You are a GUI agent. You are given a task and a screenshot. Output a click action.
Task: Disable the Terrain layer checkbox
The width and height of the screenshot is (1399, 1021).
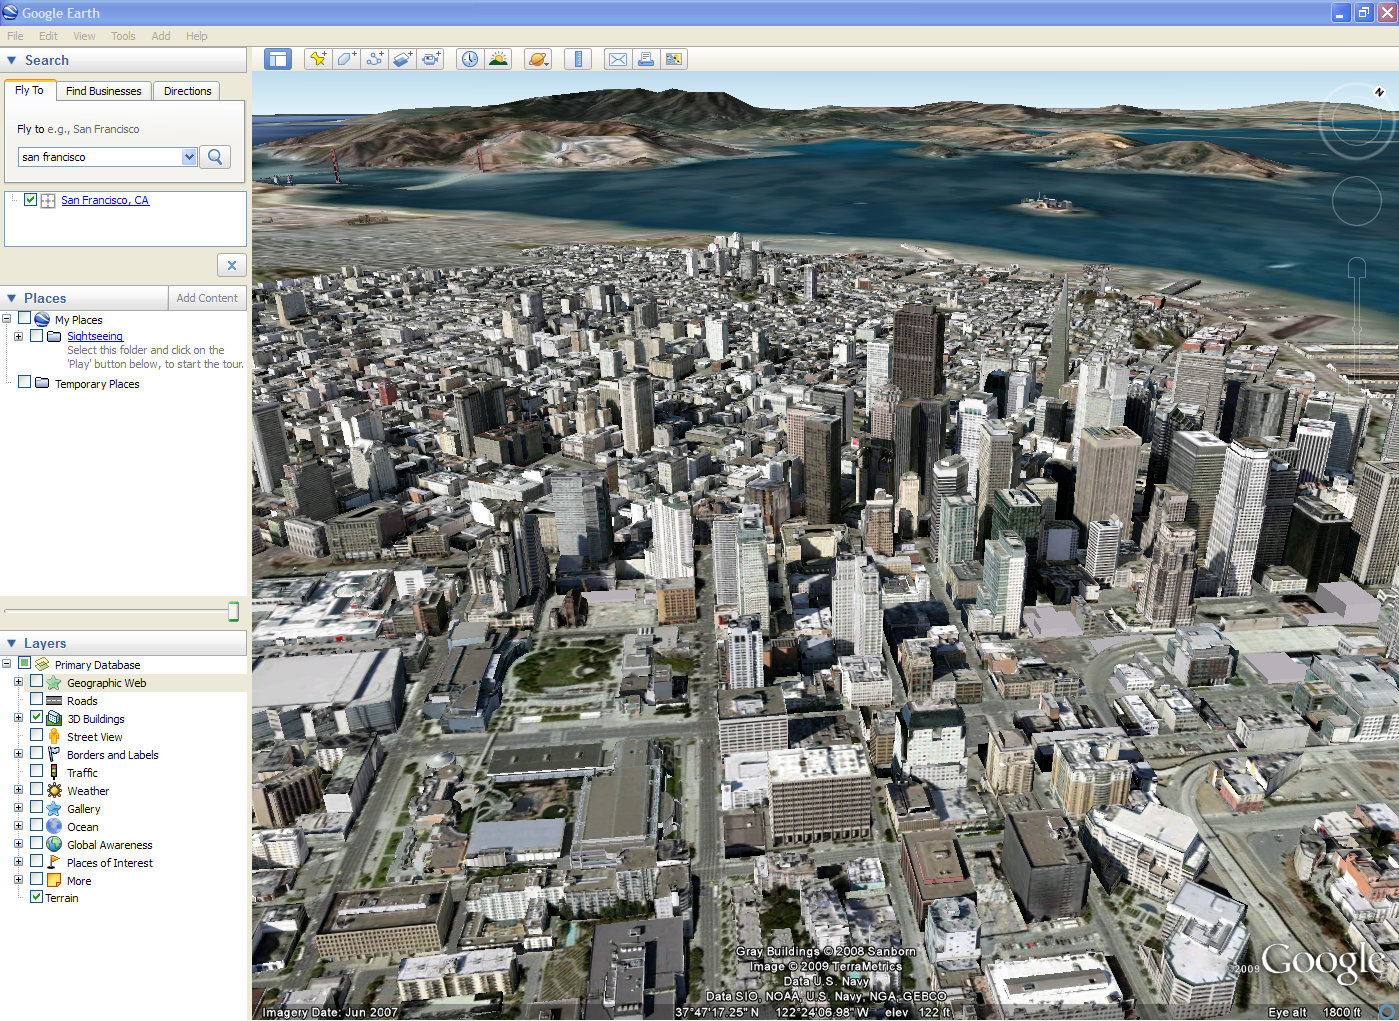(36, 897)
